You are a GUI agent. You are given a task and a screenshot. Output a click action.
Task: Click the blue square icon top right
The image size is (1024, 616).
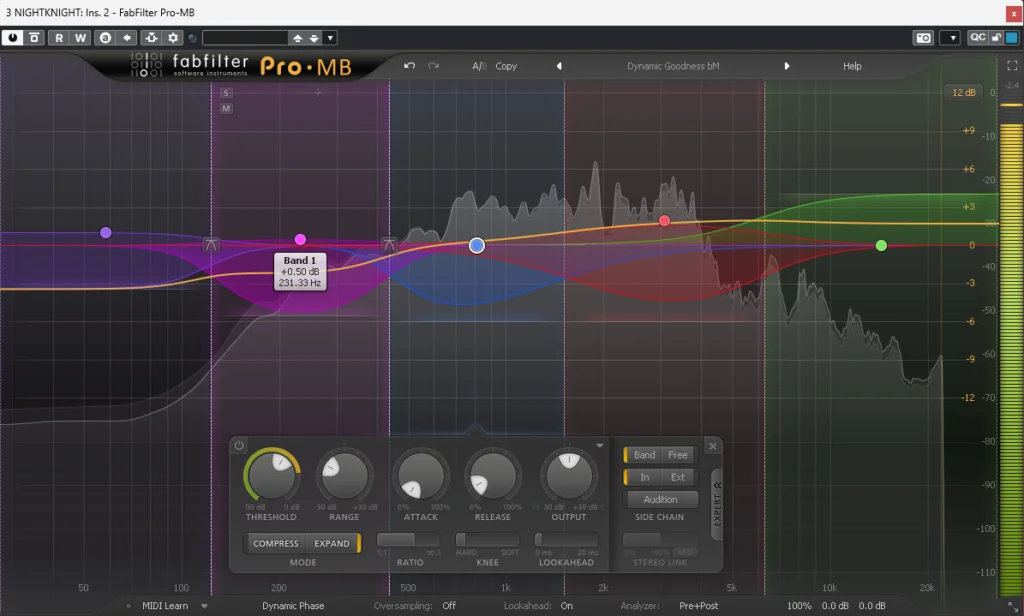pos(1012,38)
